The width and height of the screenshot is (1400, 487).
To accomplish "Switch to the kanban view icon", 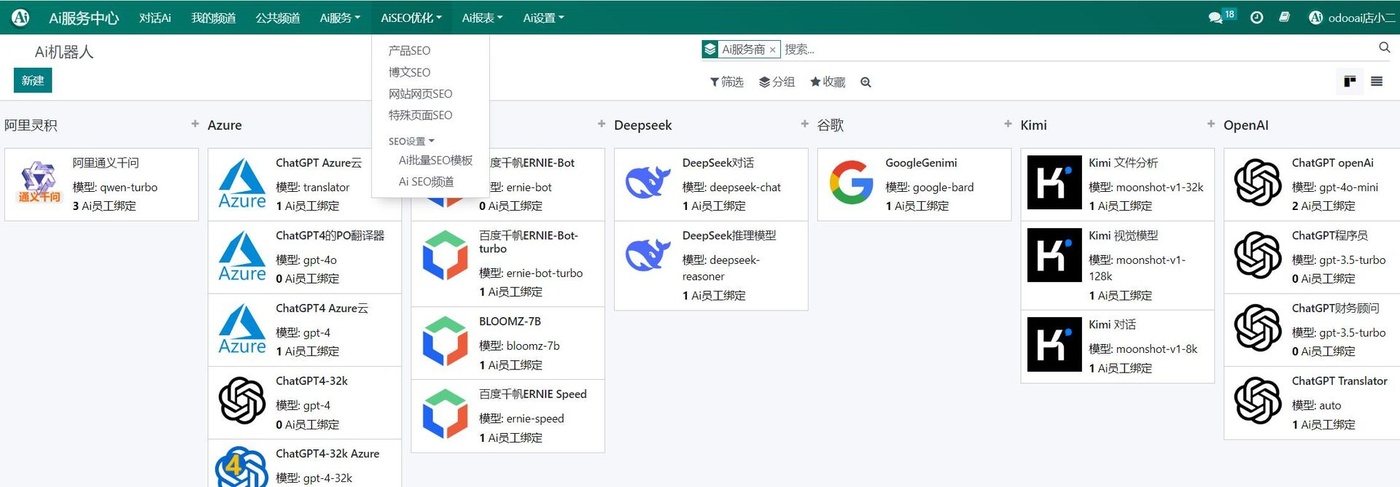I will [1350, 82].
